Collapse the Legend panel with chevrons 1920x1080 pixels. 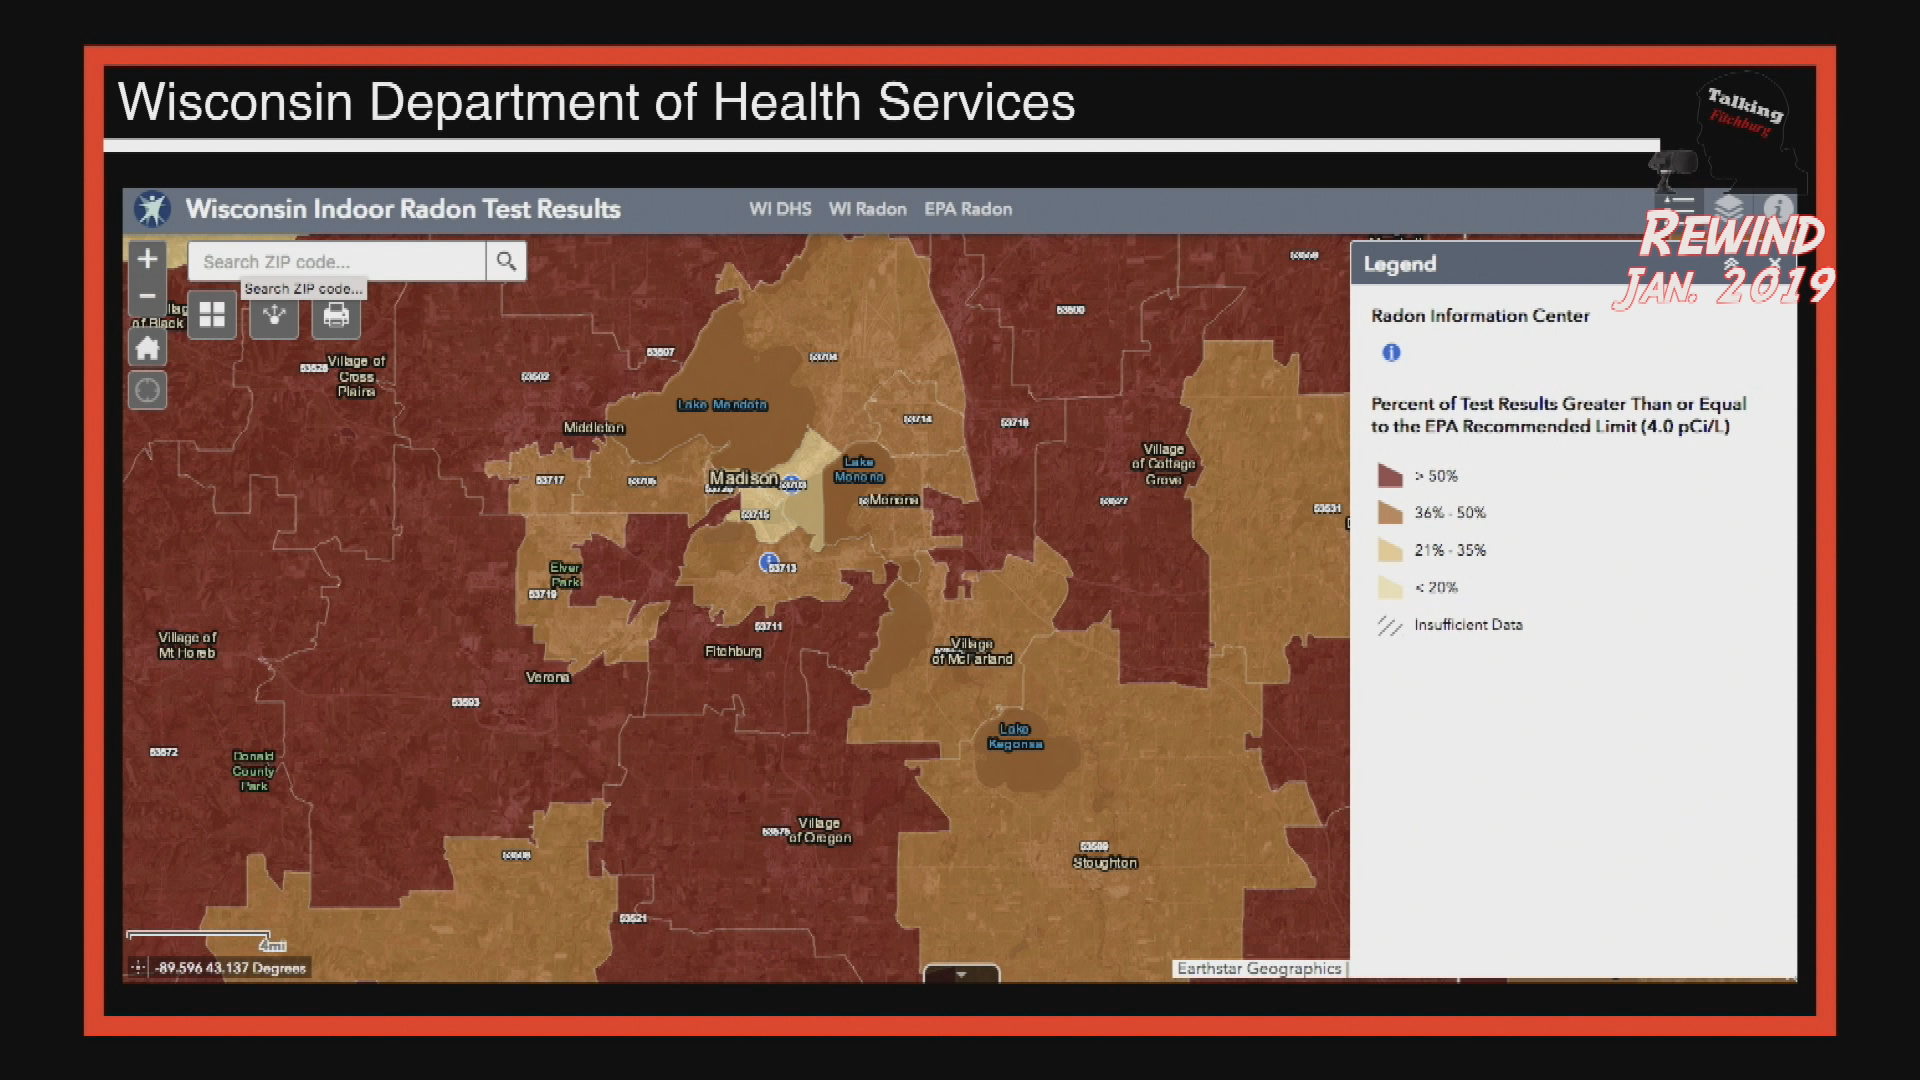pos(1731,264)
